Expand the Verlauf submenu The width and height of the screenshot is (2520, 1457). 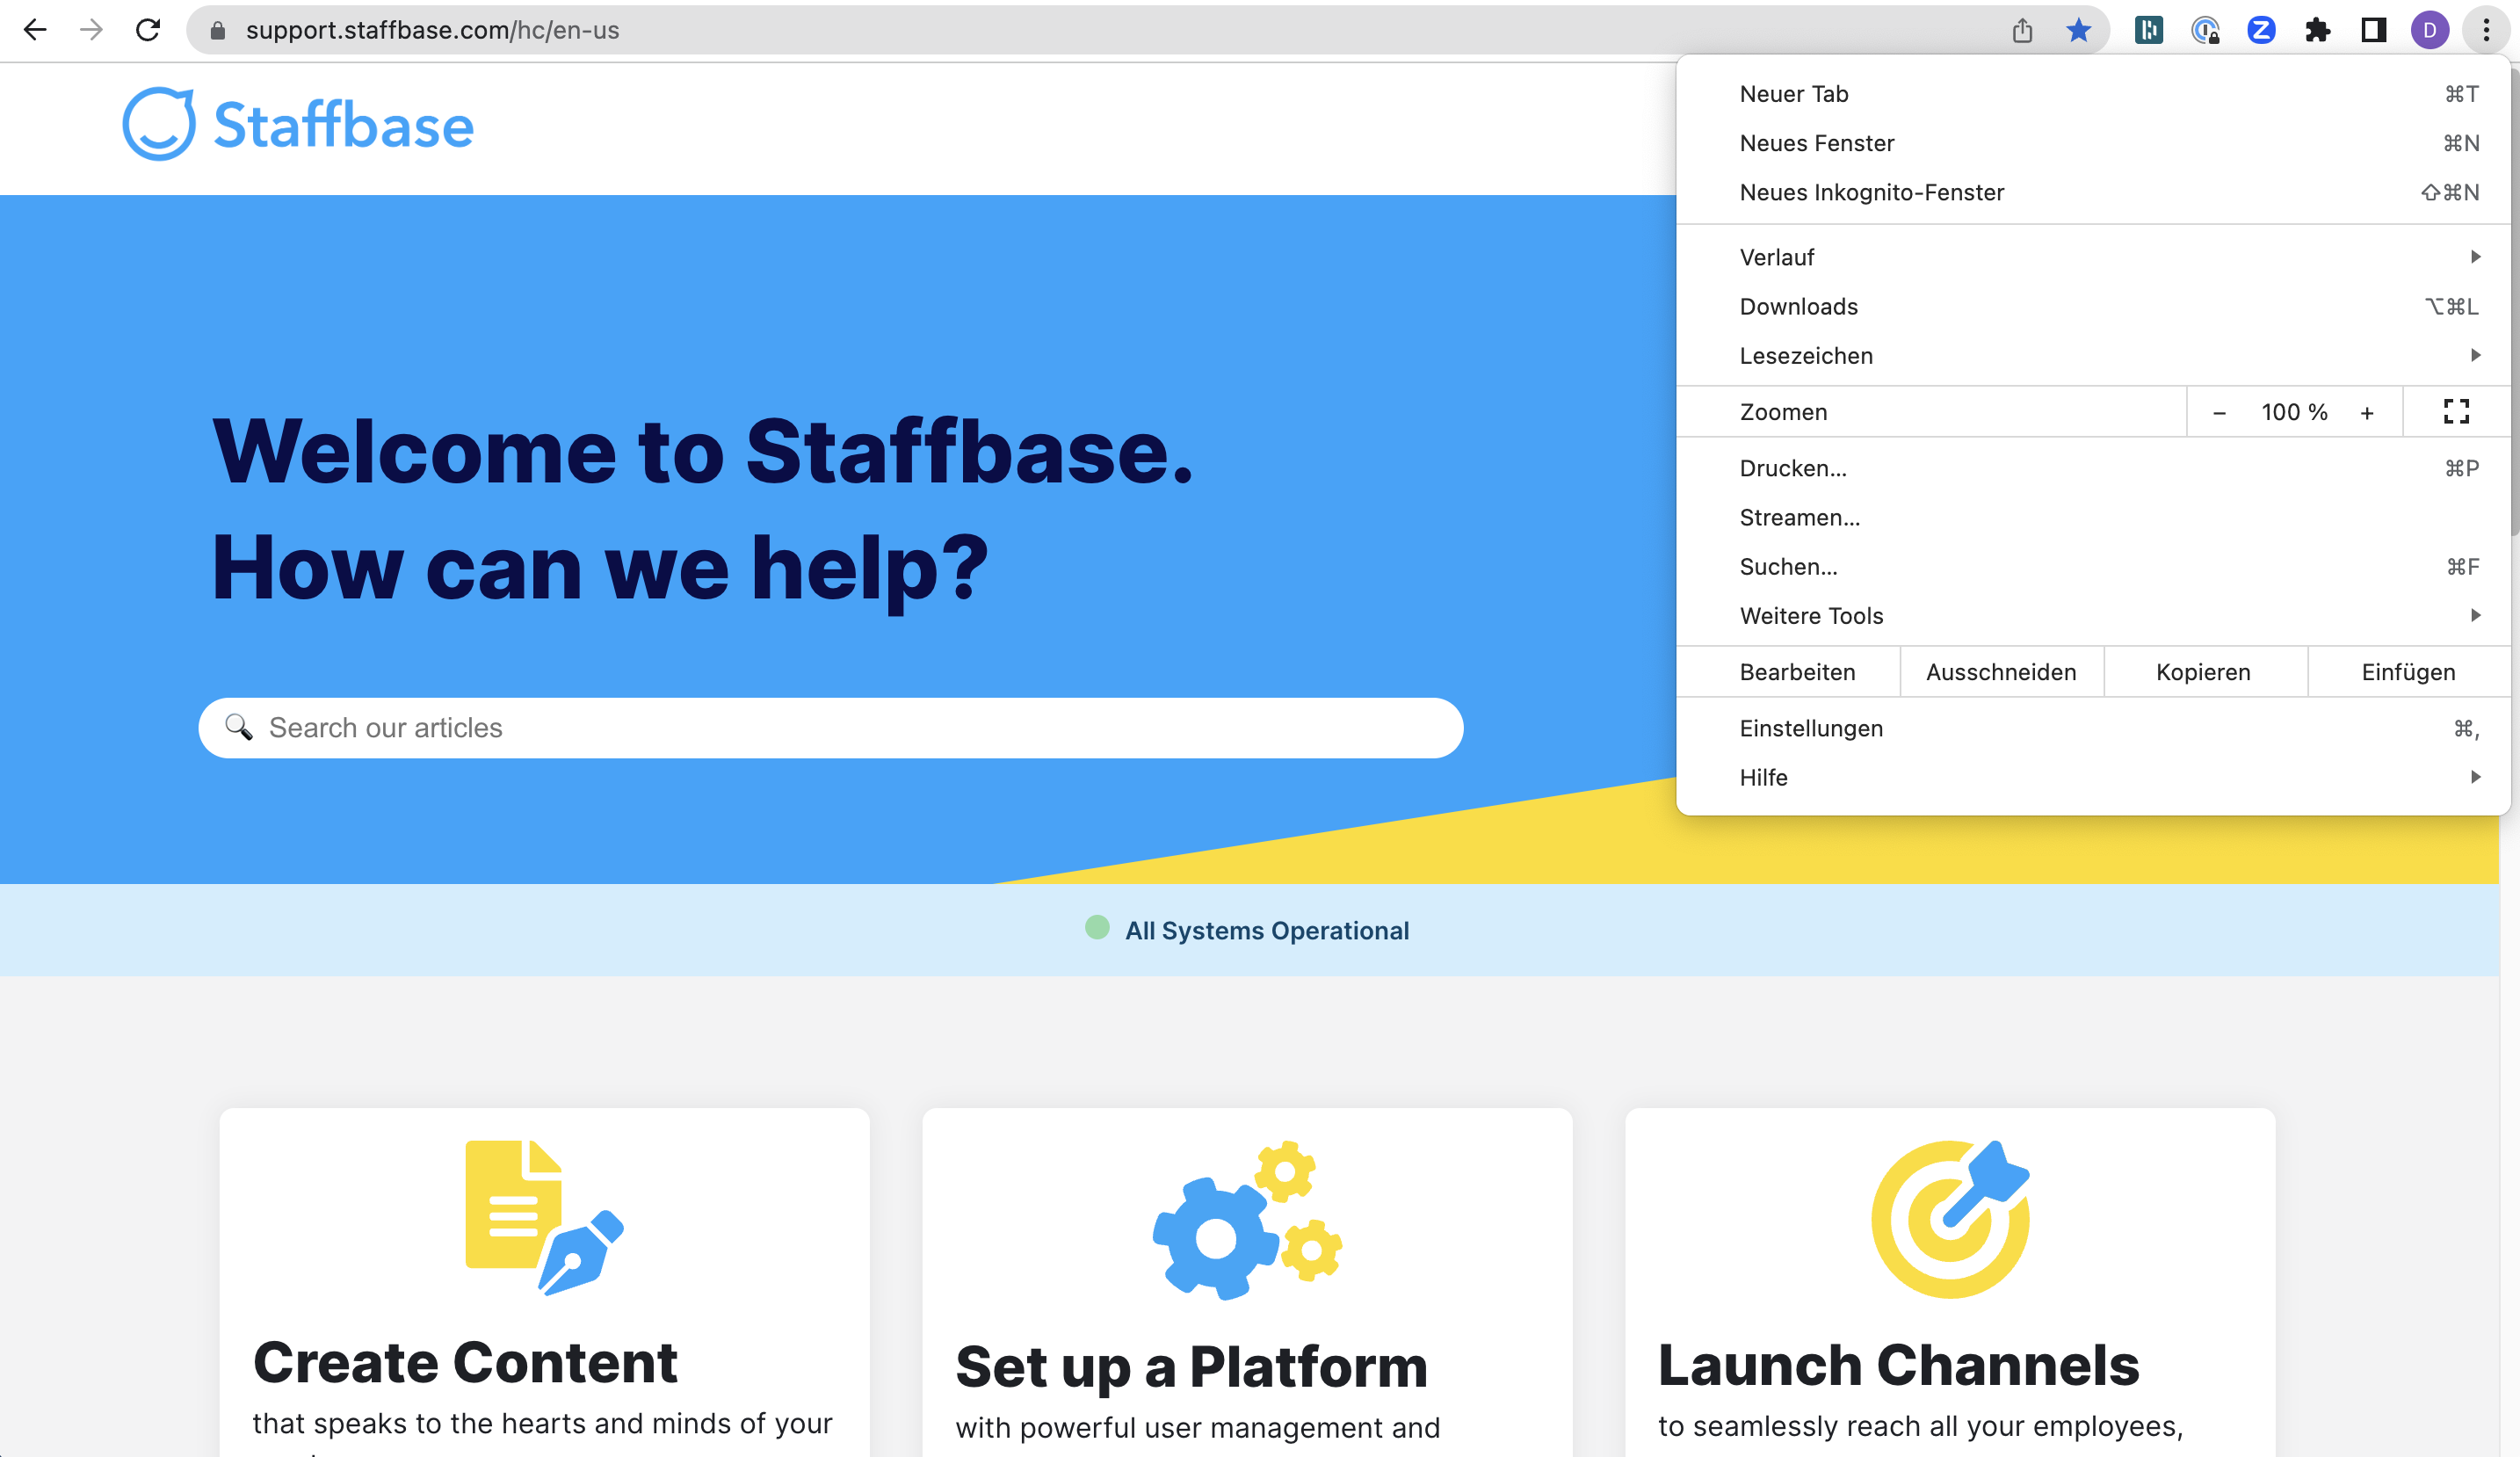coord(2093,257)
